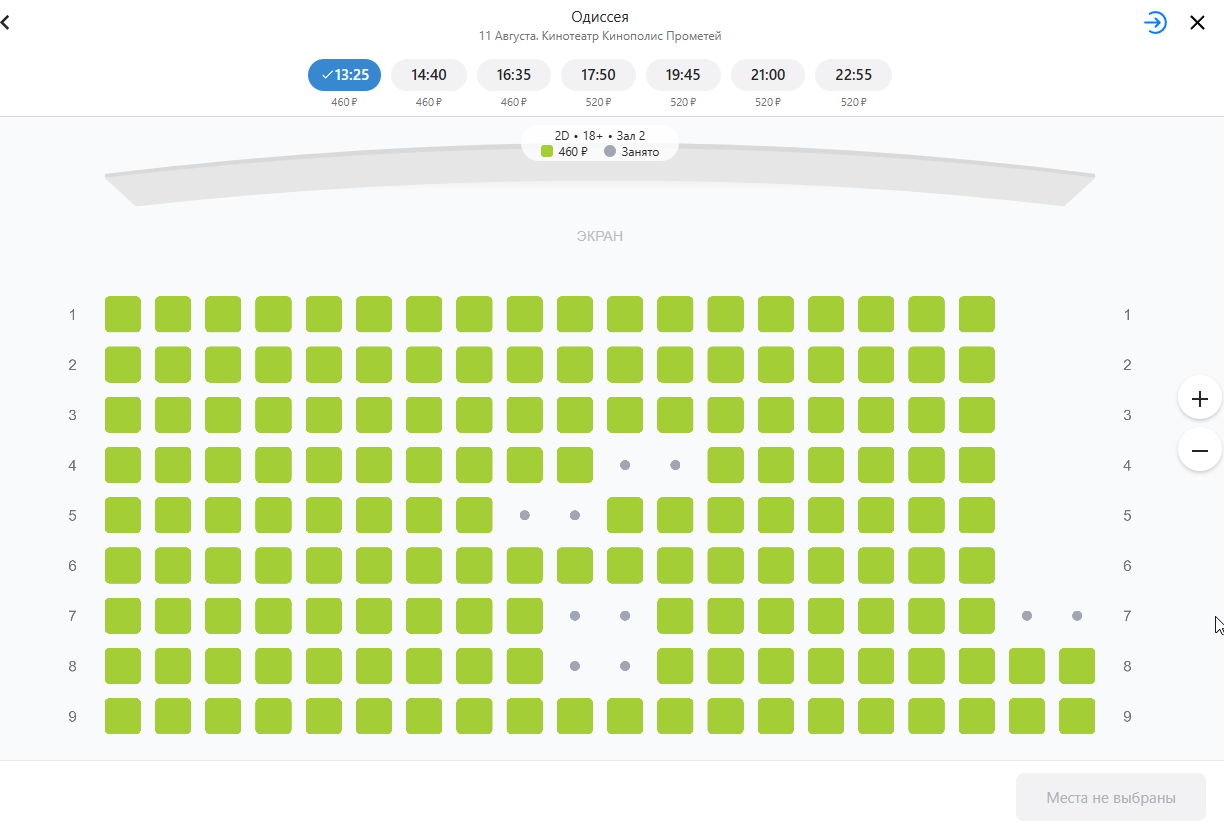Go back using the left chevron arrow
This screenshot has height=823, width=1224.
point(5,22)
